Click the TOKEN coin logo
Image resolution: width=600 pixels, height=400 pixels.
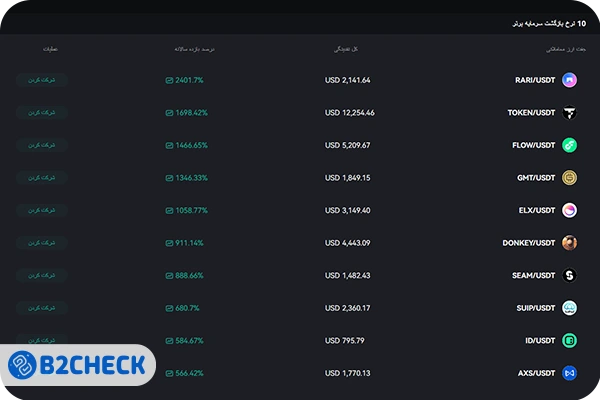click(569, 113)
